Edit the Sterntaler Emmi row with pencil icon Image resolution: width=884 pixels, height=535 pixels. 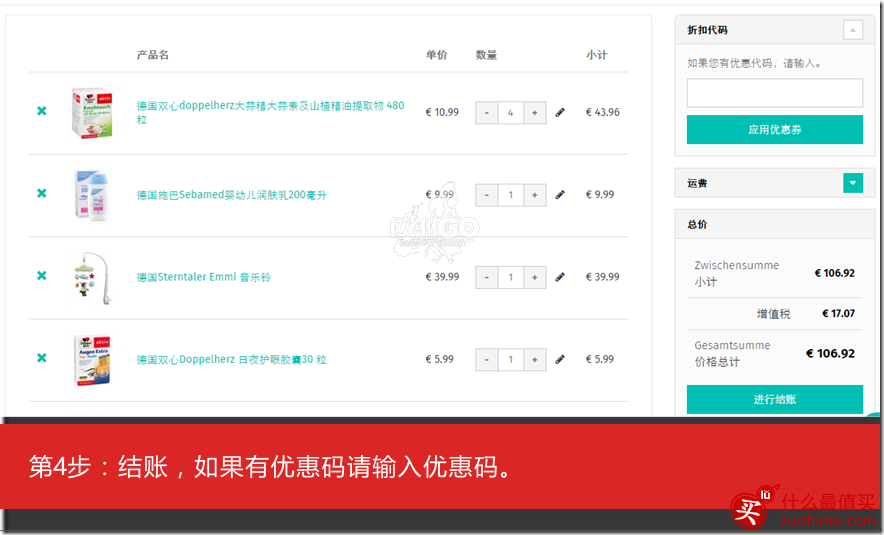[x=560, y=277]
